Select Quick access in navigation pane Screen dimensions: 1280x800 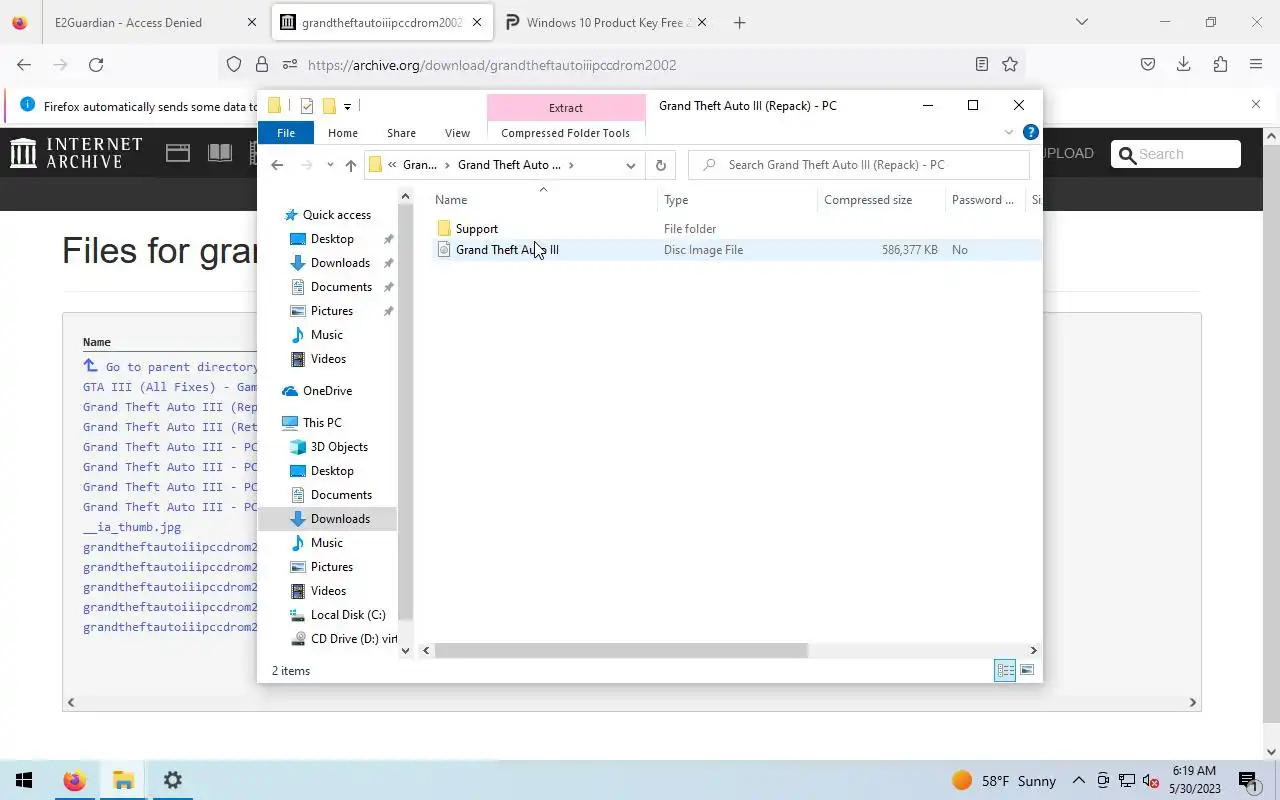[336, 215]
